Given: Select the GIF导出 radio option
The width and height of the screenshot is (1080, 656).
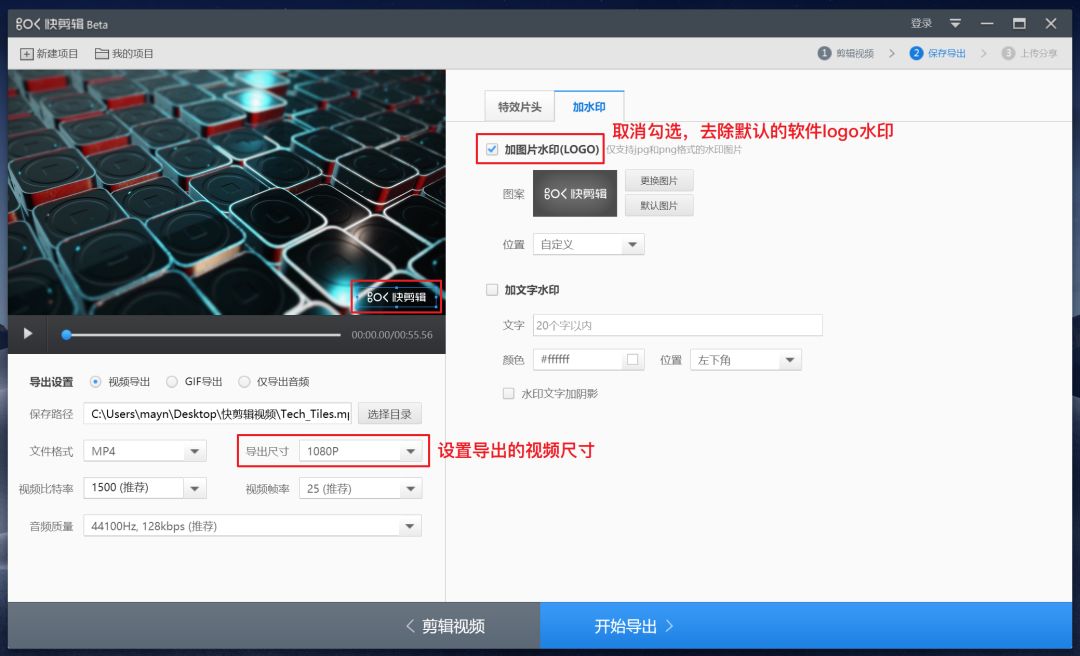Looking at the screenshot, I should point(172,381).
